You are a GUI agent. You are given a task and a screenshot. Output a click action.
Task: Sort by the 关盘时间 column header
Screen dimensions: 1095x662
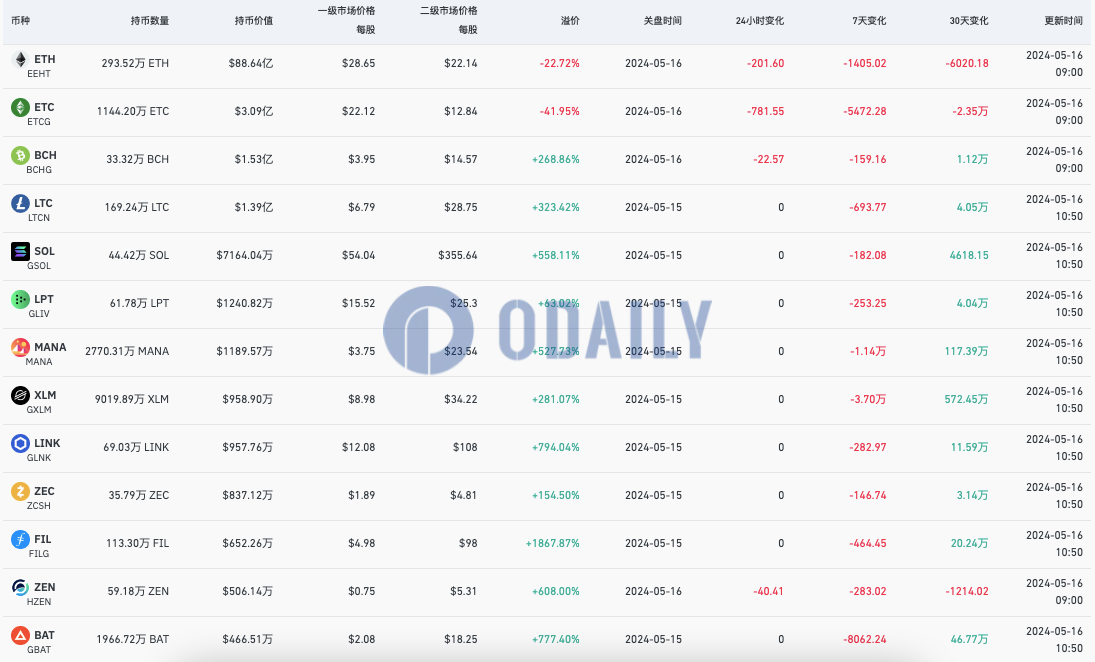click(662, 20)
